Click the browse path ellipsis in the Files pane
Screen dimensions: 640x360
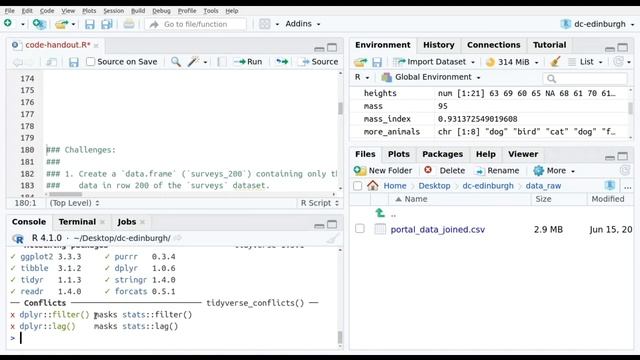click(628, 186)
